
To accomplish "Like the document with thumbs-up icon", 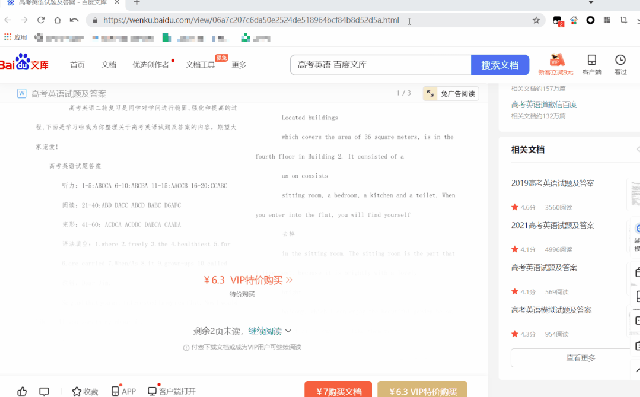I will [x=22, y=391].
